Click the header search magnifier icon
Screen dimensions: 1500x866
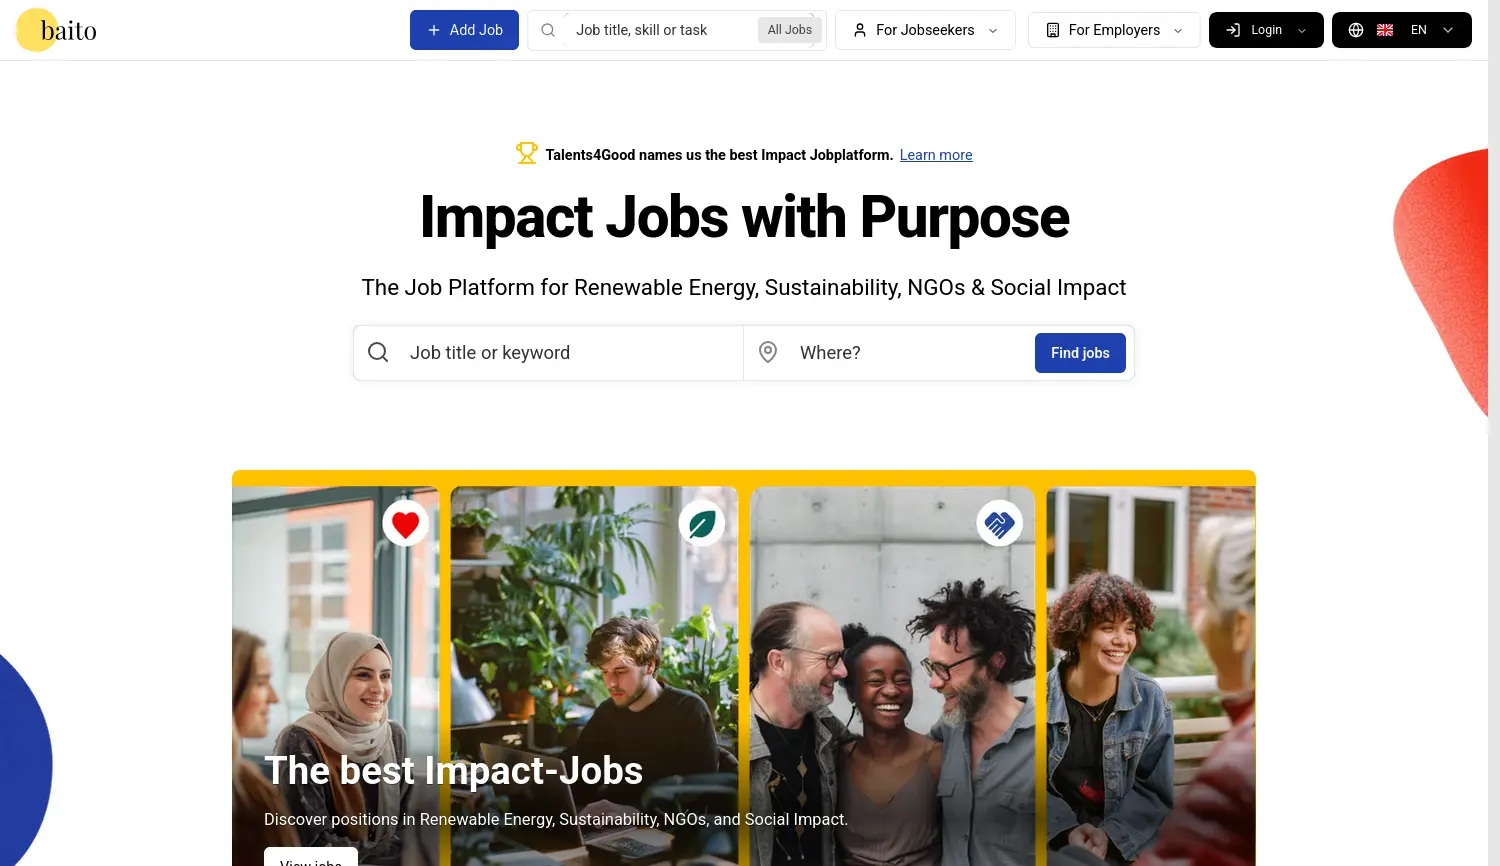coord(548,30)
